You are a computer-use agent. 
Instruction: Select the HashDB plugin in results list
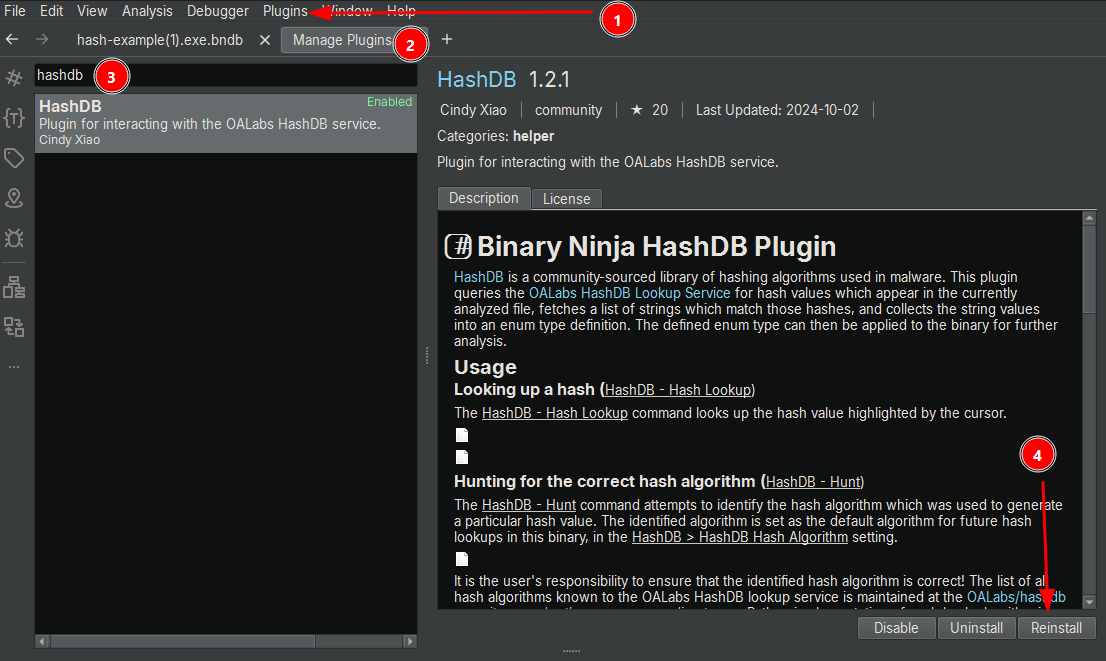click(x=226, y=123)
